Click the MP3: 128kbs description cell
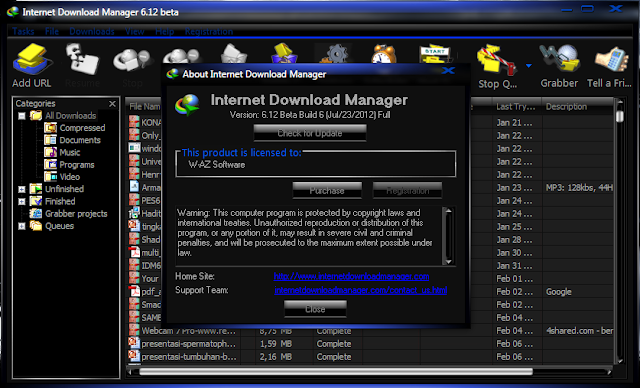This screenshot has height=388, width=640. (x=578, y=188)
